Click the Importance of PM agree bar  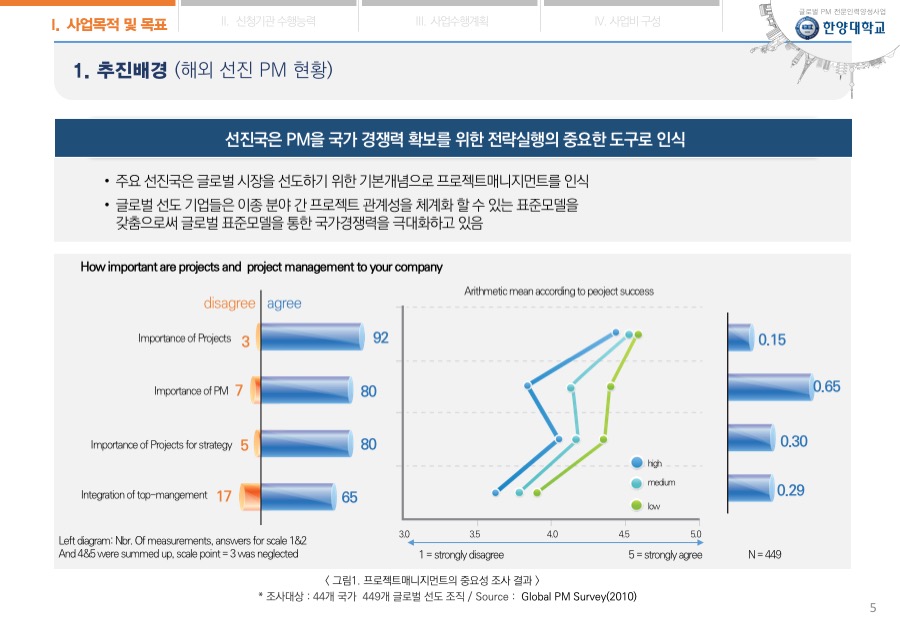[x=307, y=390]
